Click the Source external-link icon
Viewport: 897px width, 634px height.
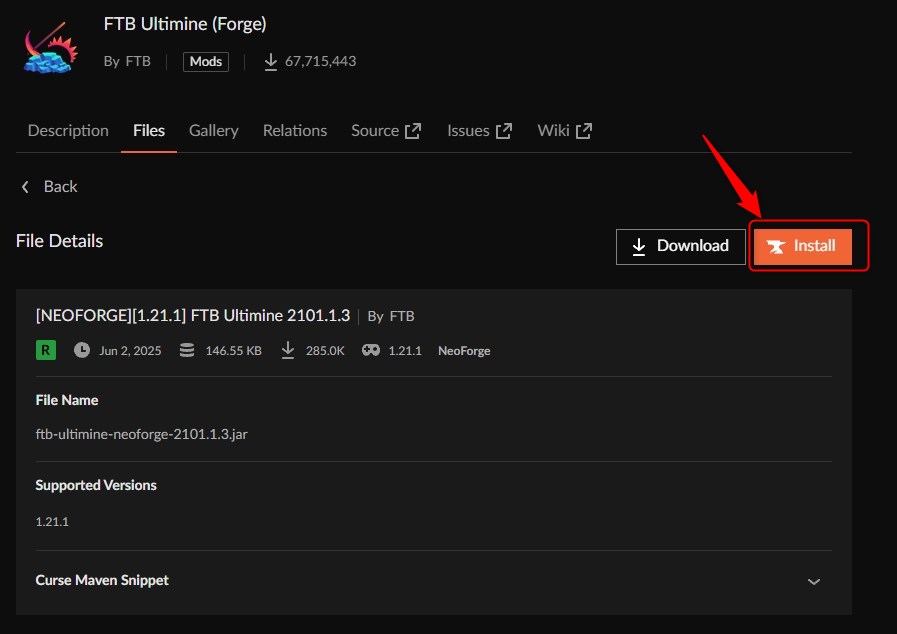413,131
